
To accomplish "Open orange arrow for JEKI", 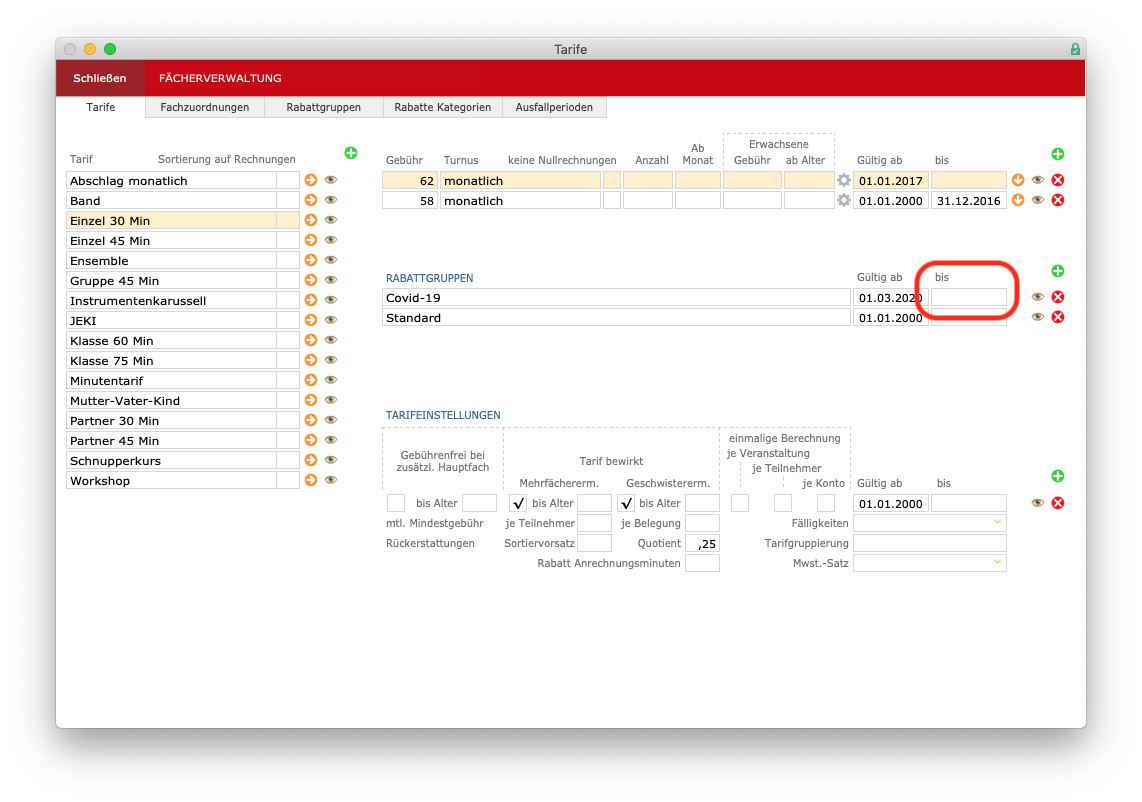I will click(x=311, y=320).
